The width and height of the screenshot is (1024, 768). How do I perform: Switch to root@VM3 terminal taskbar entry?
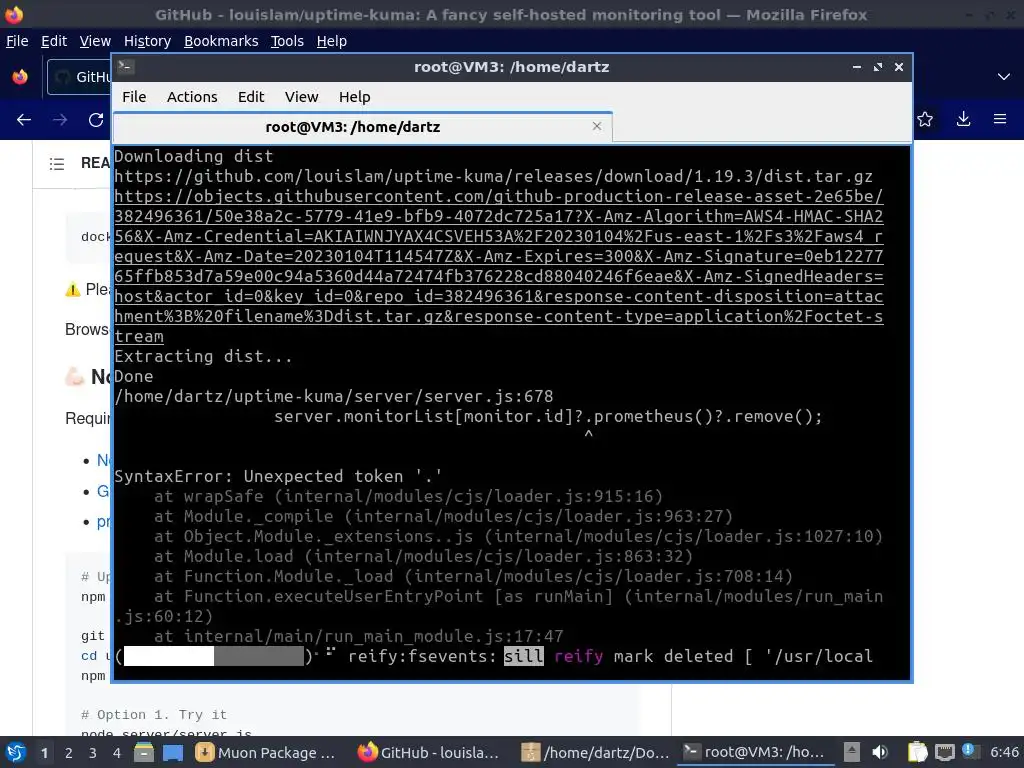tap(754, 753)
